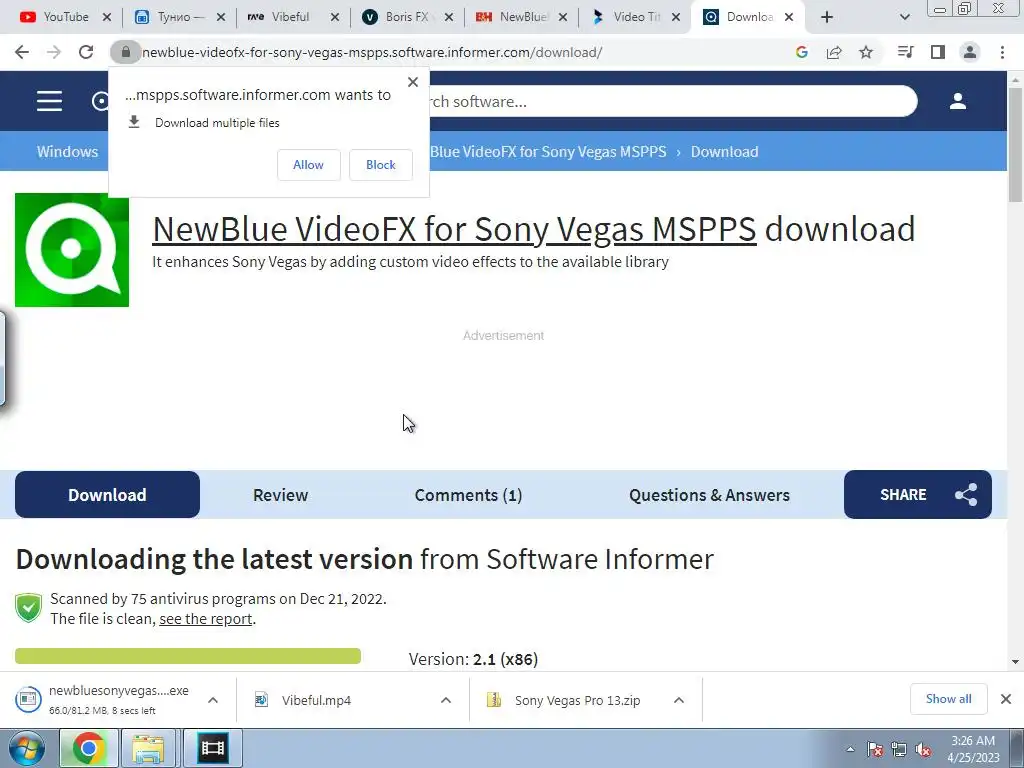
Task: Click the share icon on SHARE button
Action: click(966, 495)
